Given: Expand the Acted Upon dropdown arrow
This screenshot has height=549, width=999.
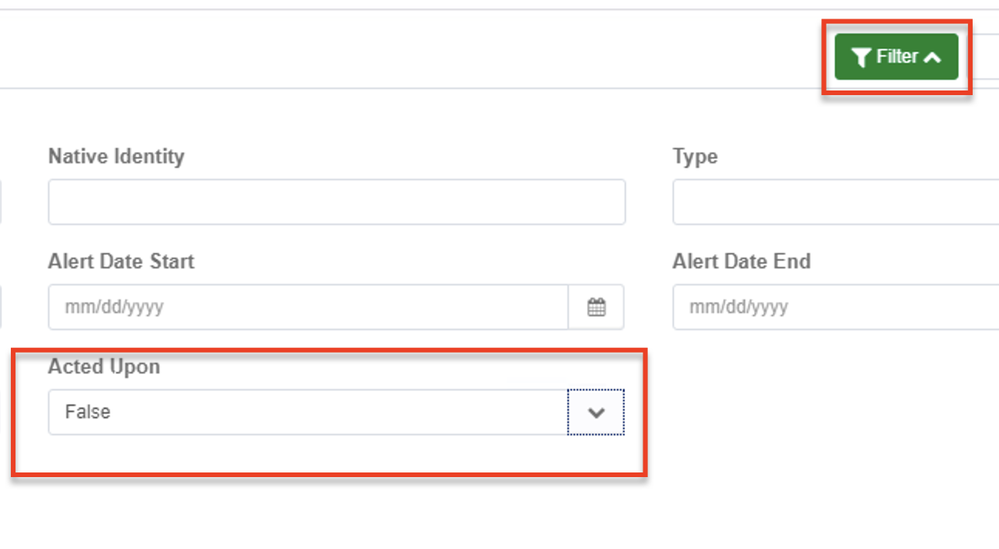Looking at the screenshot, I should tap(596, 412).
